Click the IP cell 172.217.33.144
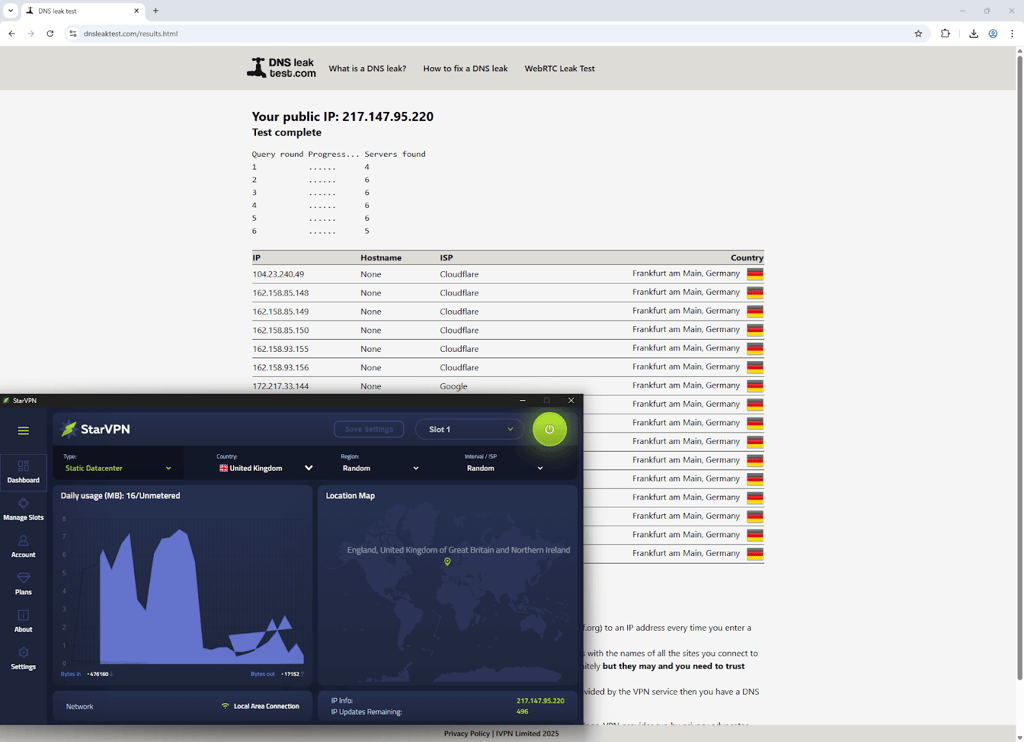The width and height of the screenshot is (1024, 742). pos(281,386)
